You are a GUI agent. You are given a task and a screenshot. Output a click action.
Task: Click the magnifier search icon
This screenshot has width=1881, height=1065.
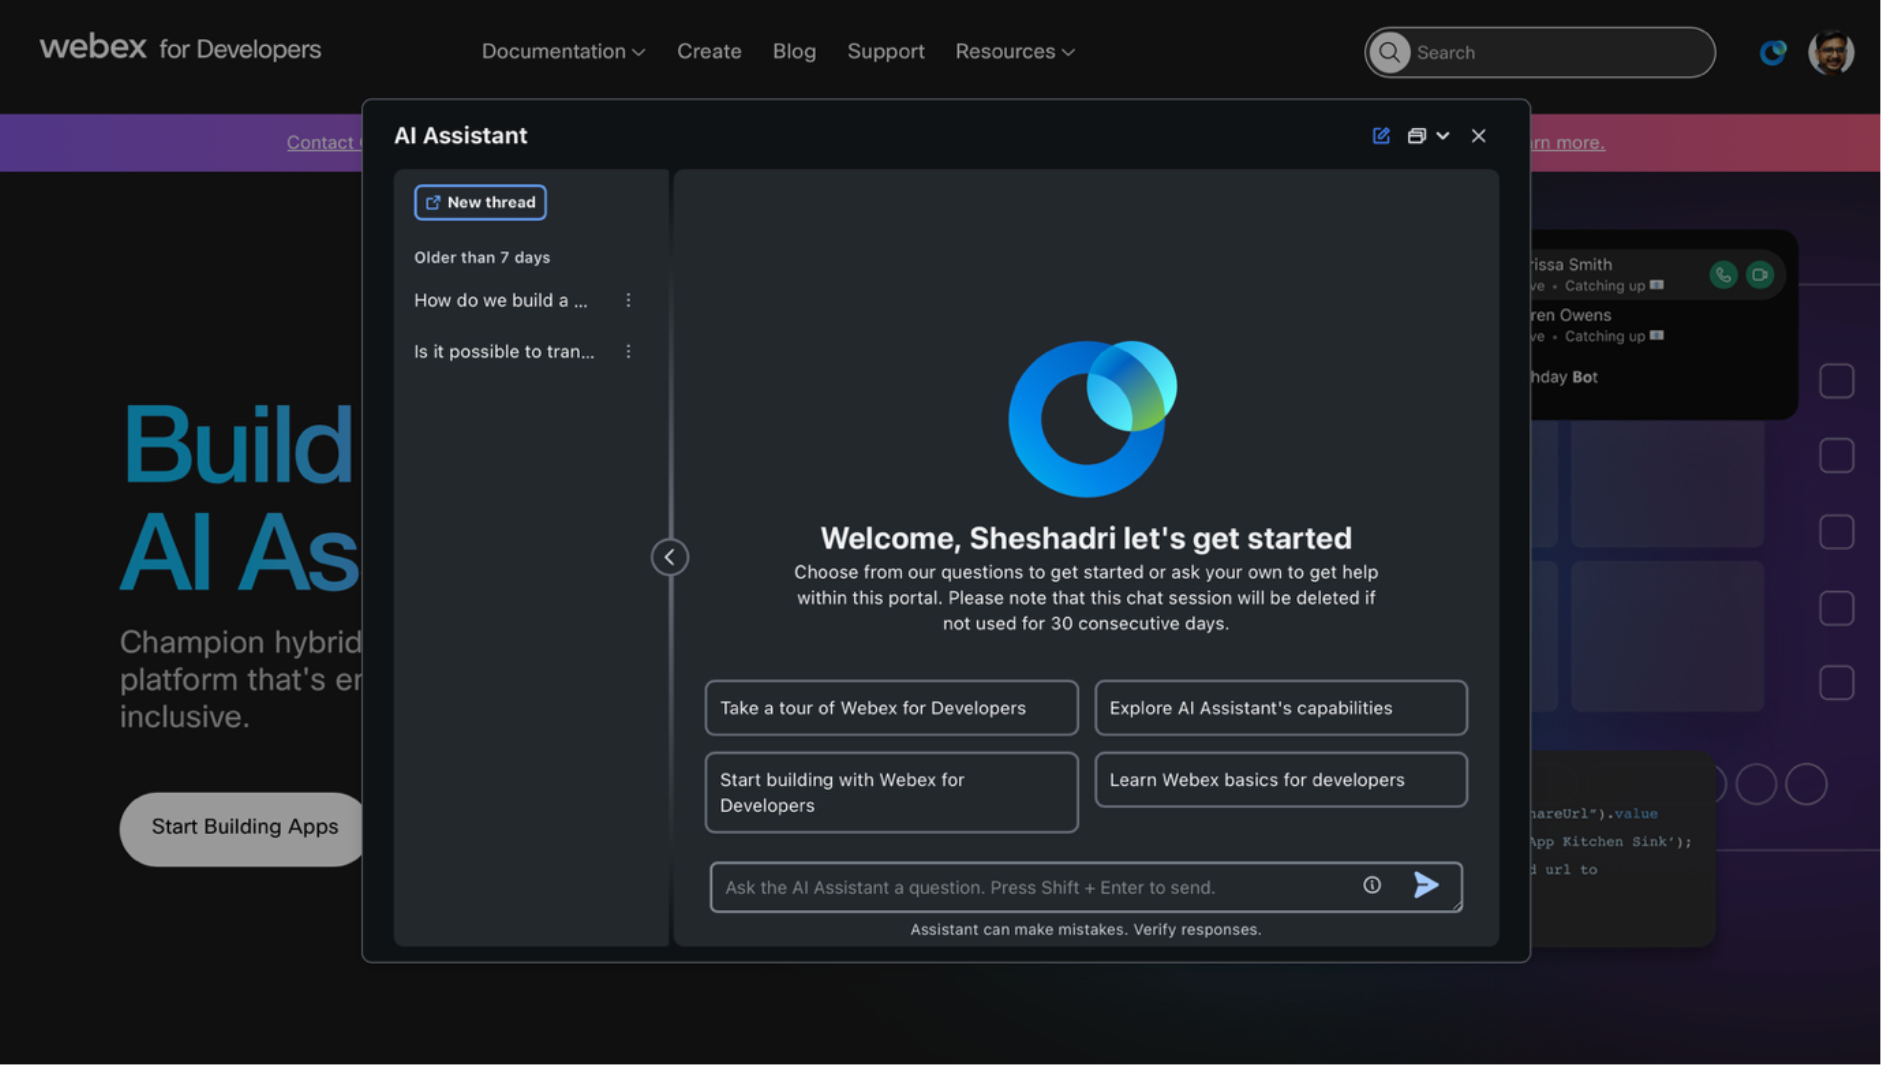(1390, 52)
